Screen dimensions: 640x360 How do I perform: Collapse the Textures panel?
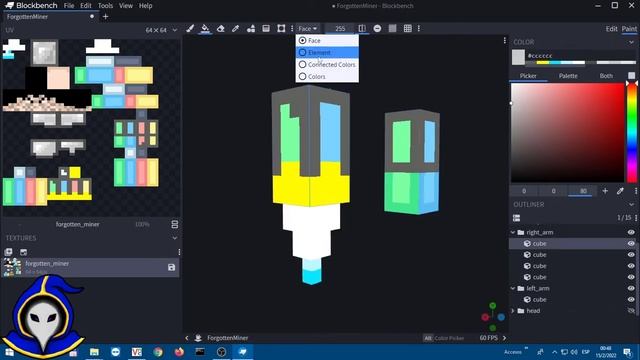click(175, 238)
